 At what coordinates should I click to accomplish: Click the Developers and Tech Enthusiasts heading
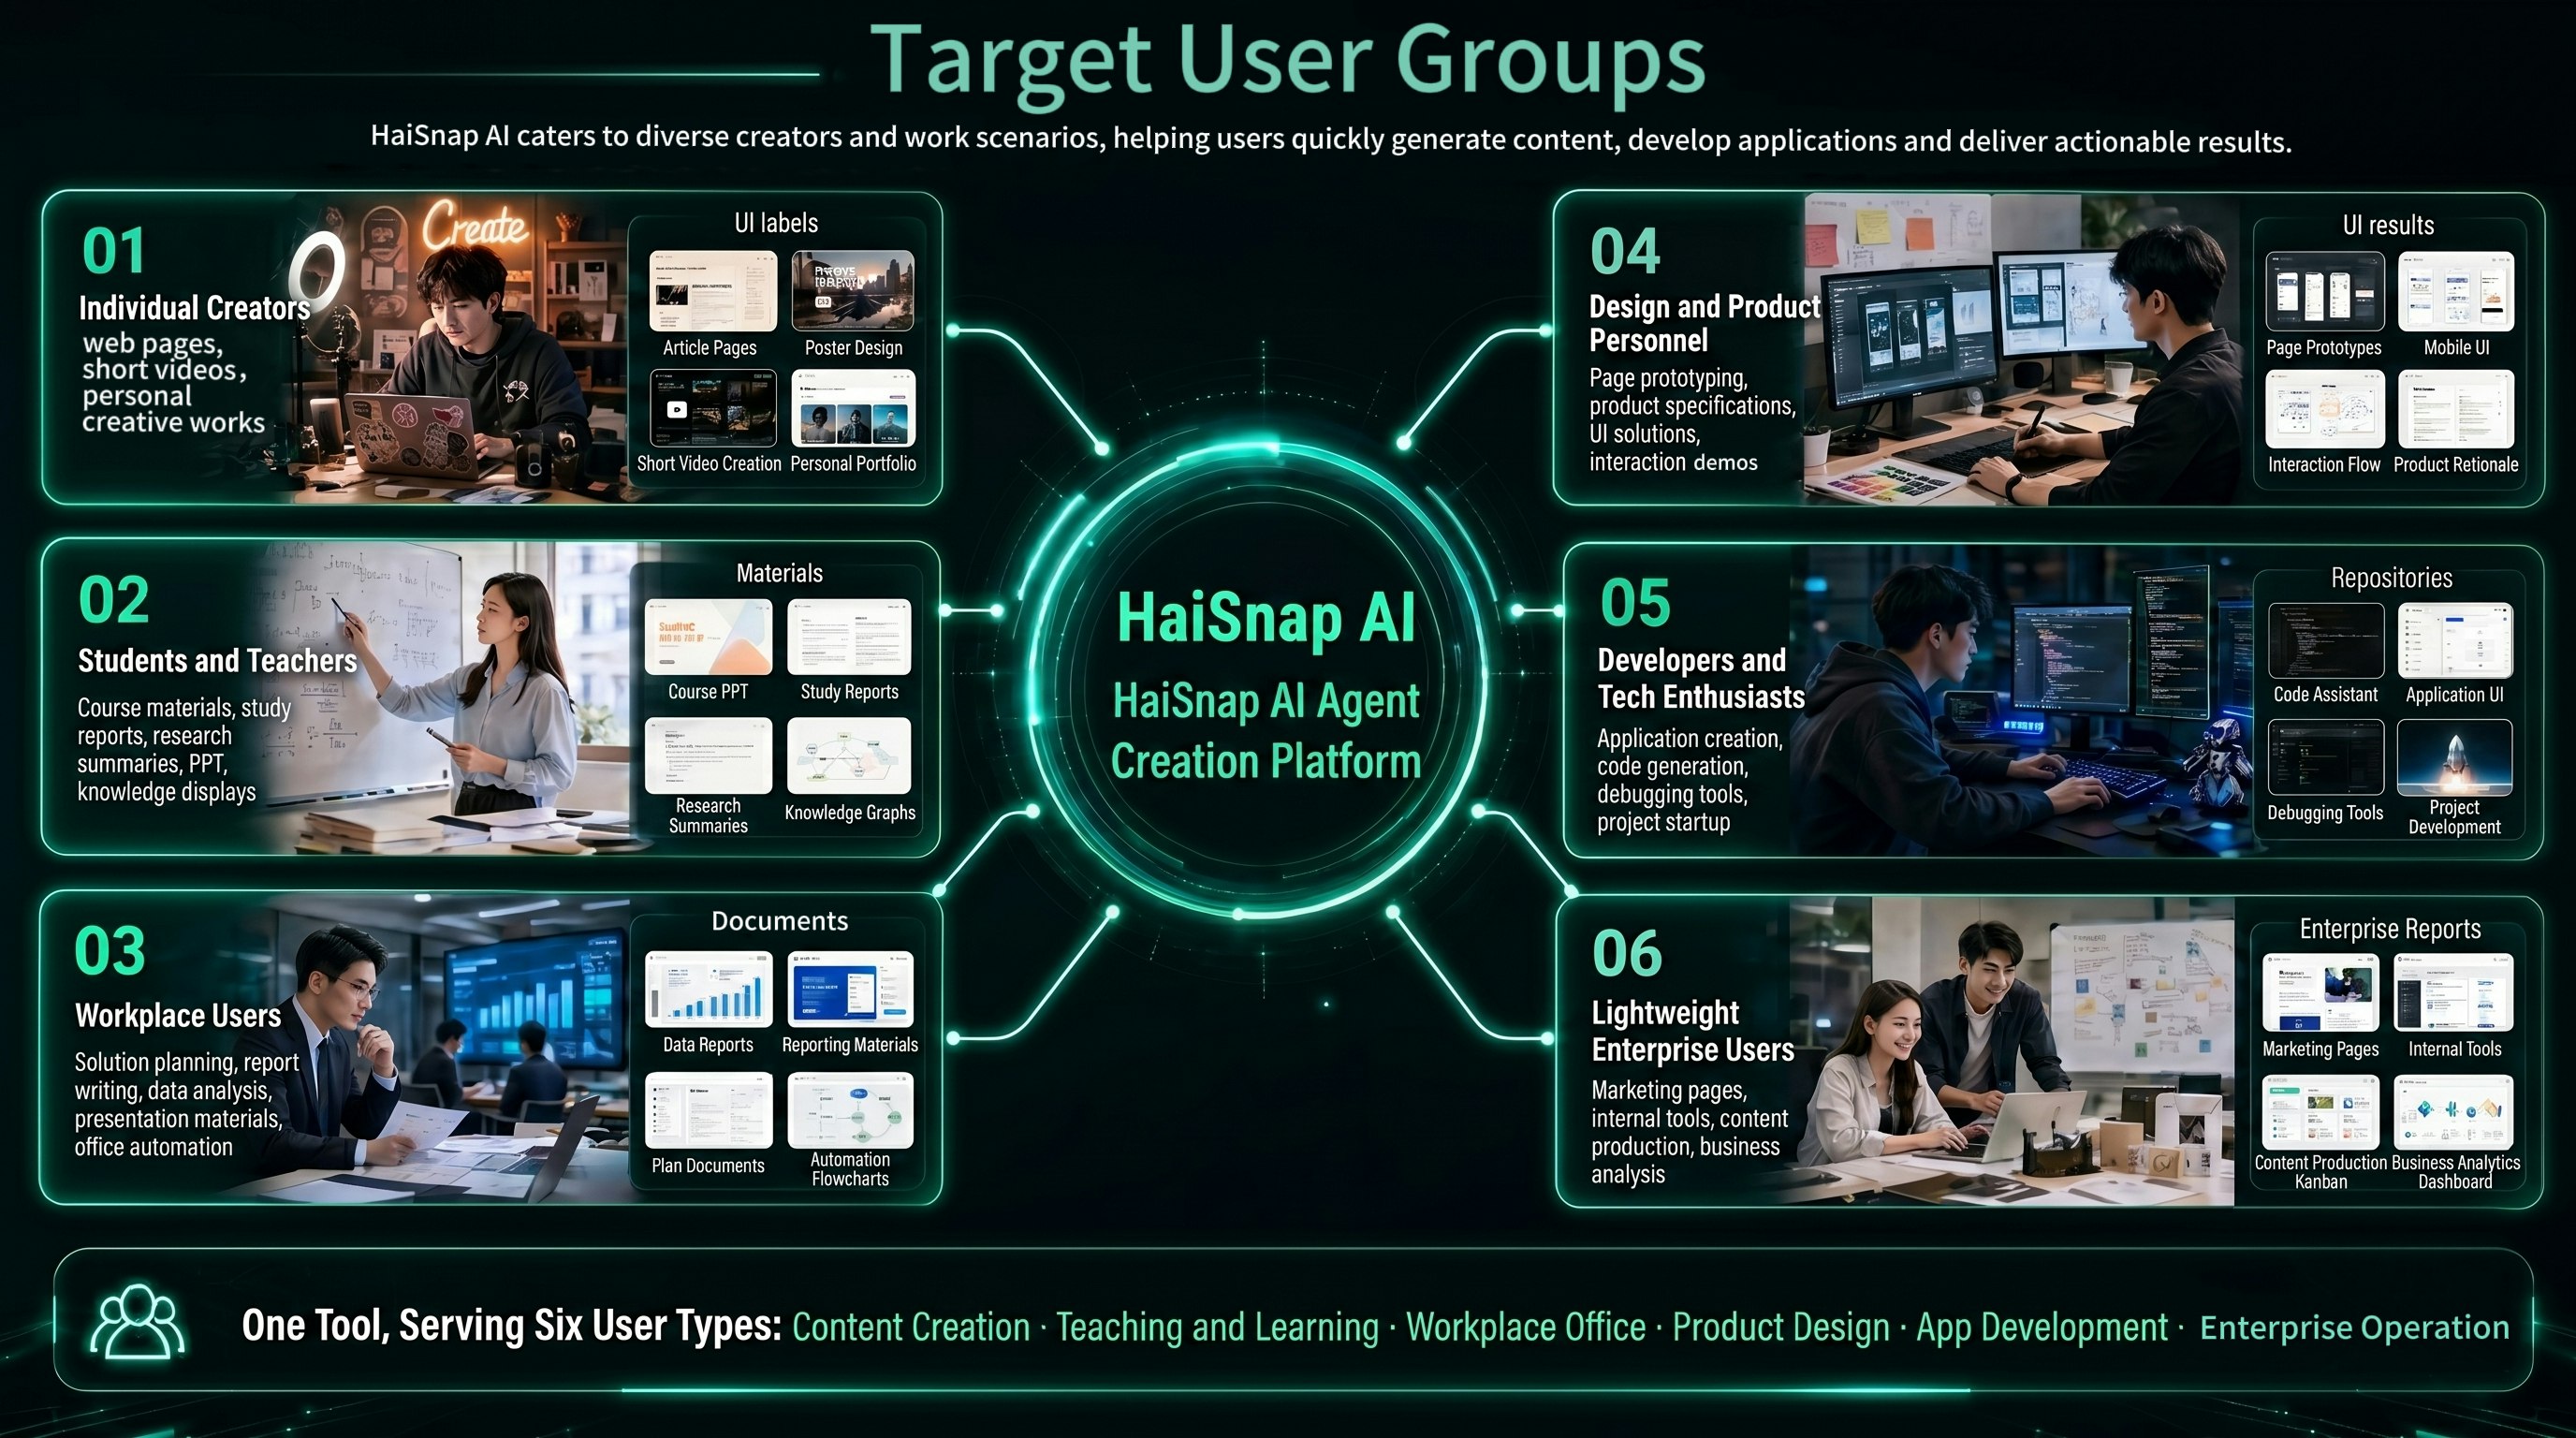(x=1701, y=678)
